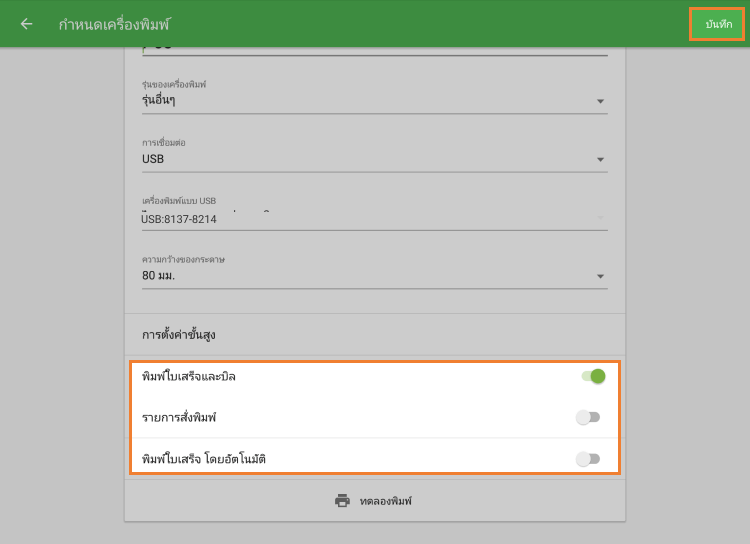Disable the พิมพ์ใบเสร็จและบิล switch
This screenshot has height=544, width=750.
(x=592, y=377)
